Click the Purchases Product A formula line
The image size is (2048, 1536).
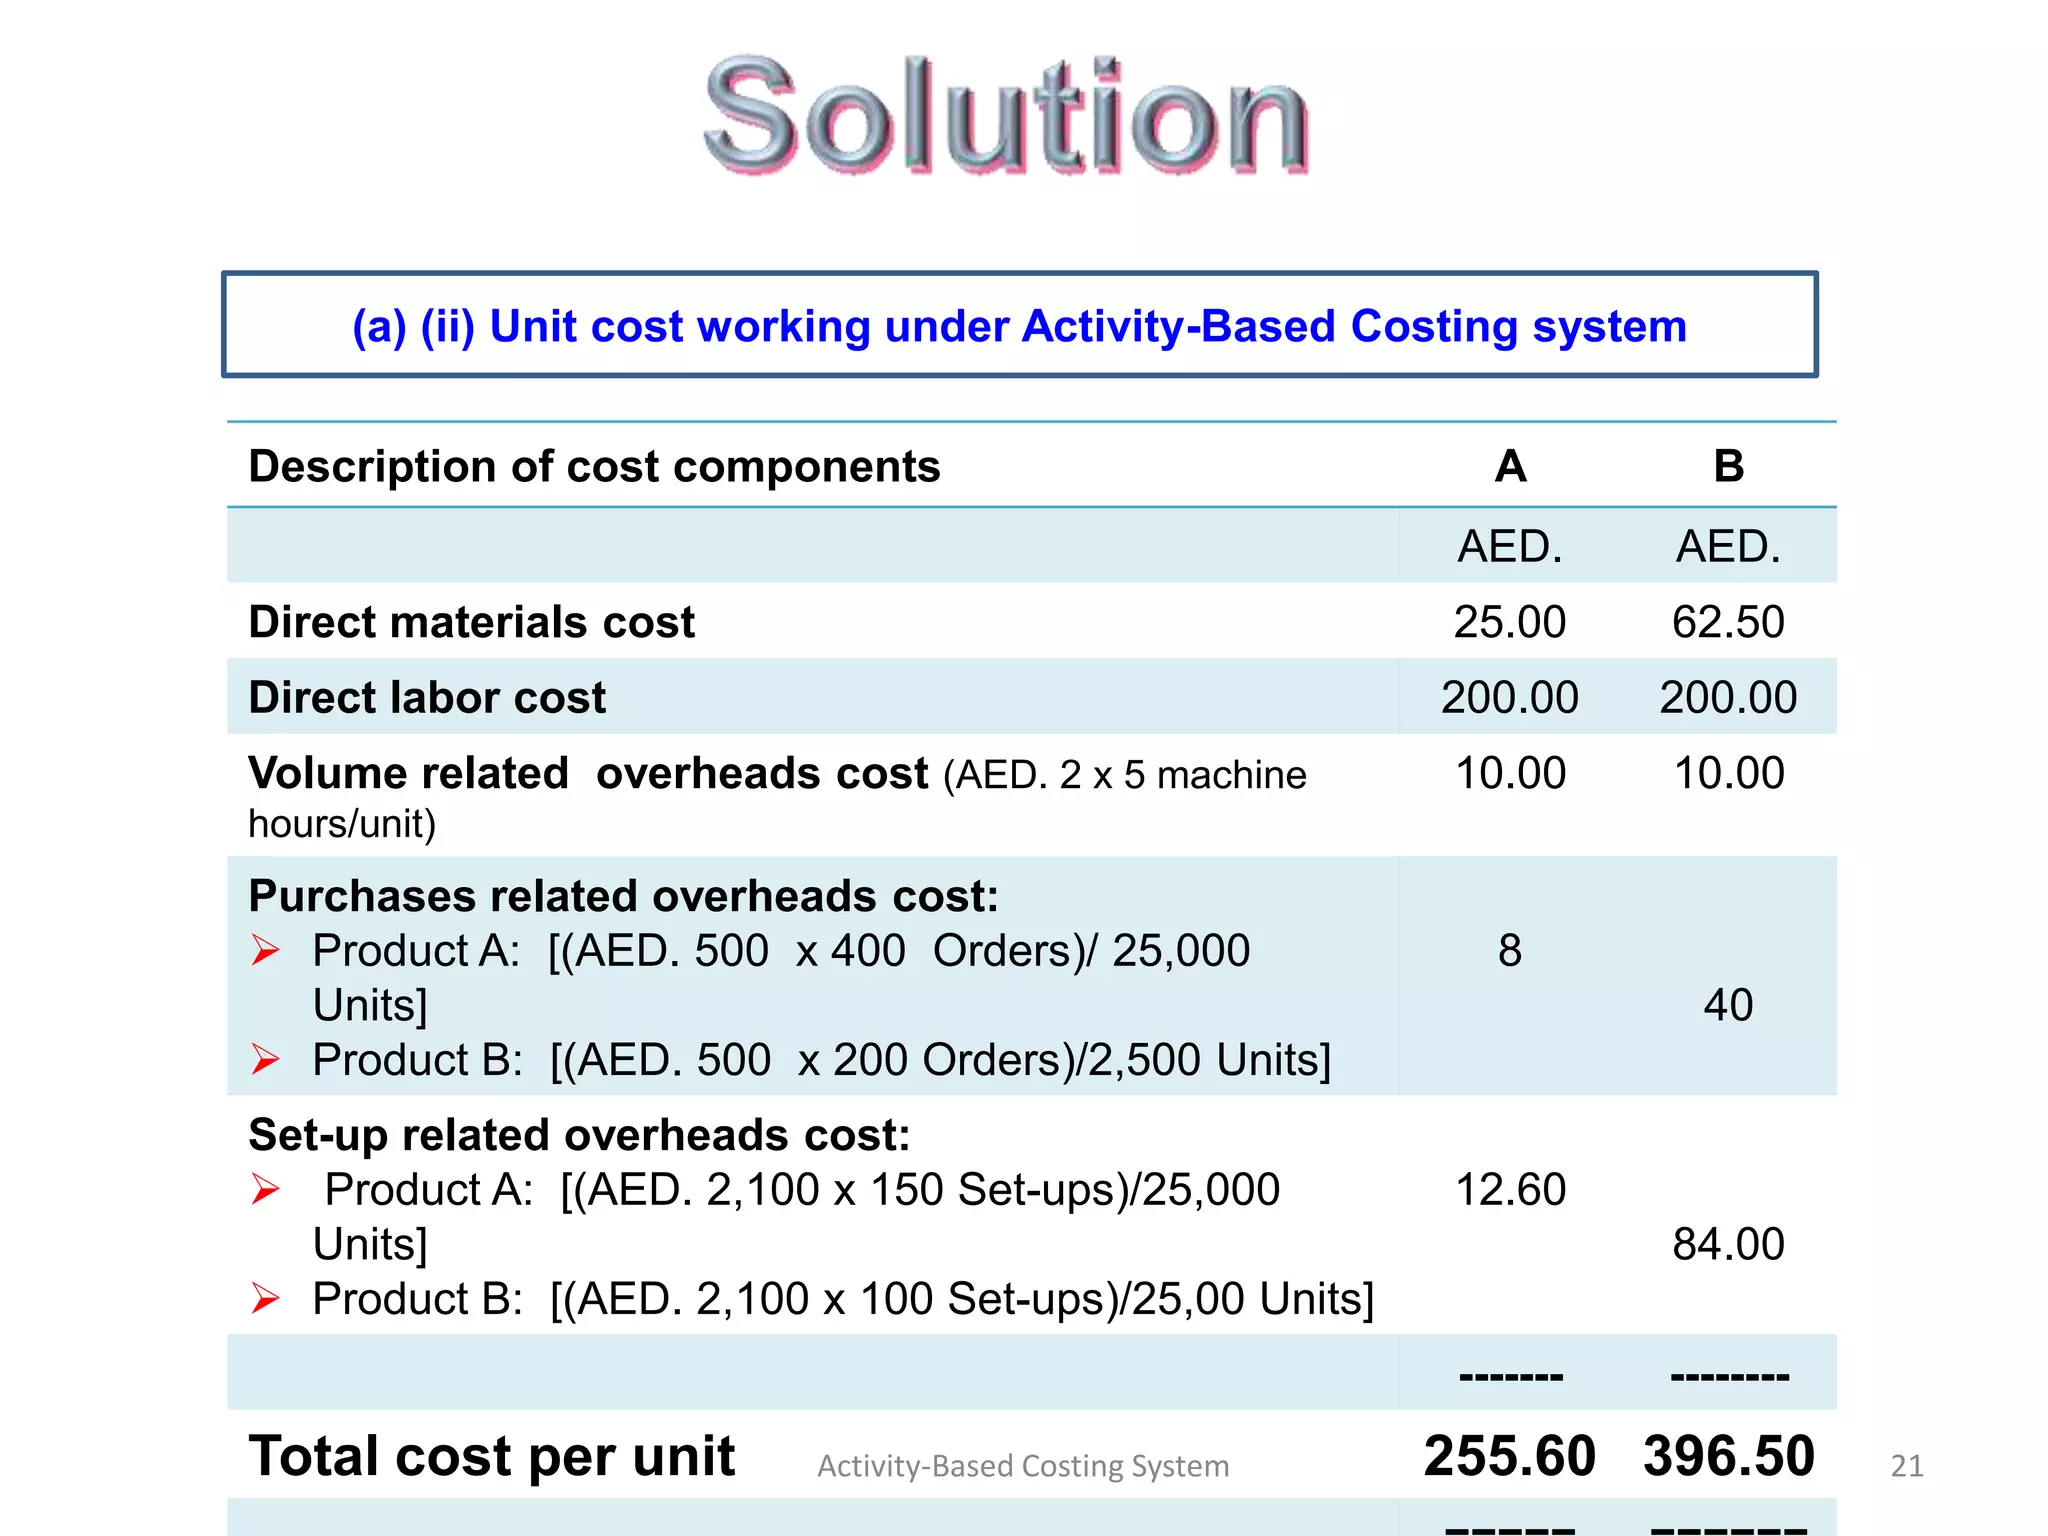[x=781, y=977]
